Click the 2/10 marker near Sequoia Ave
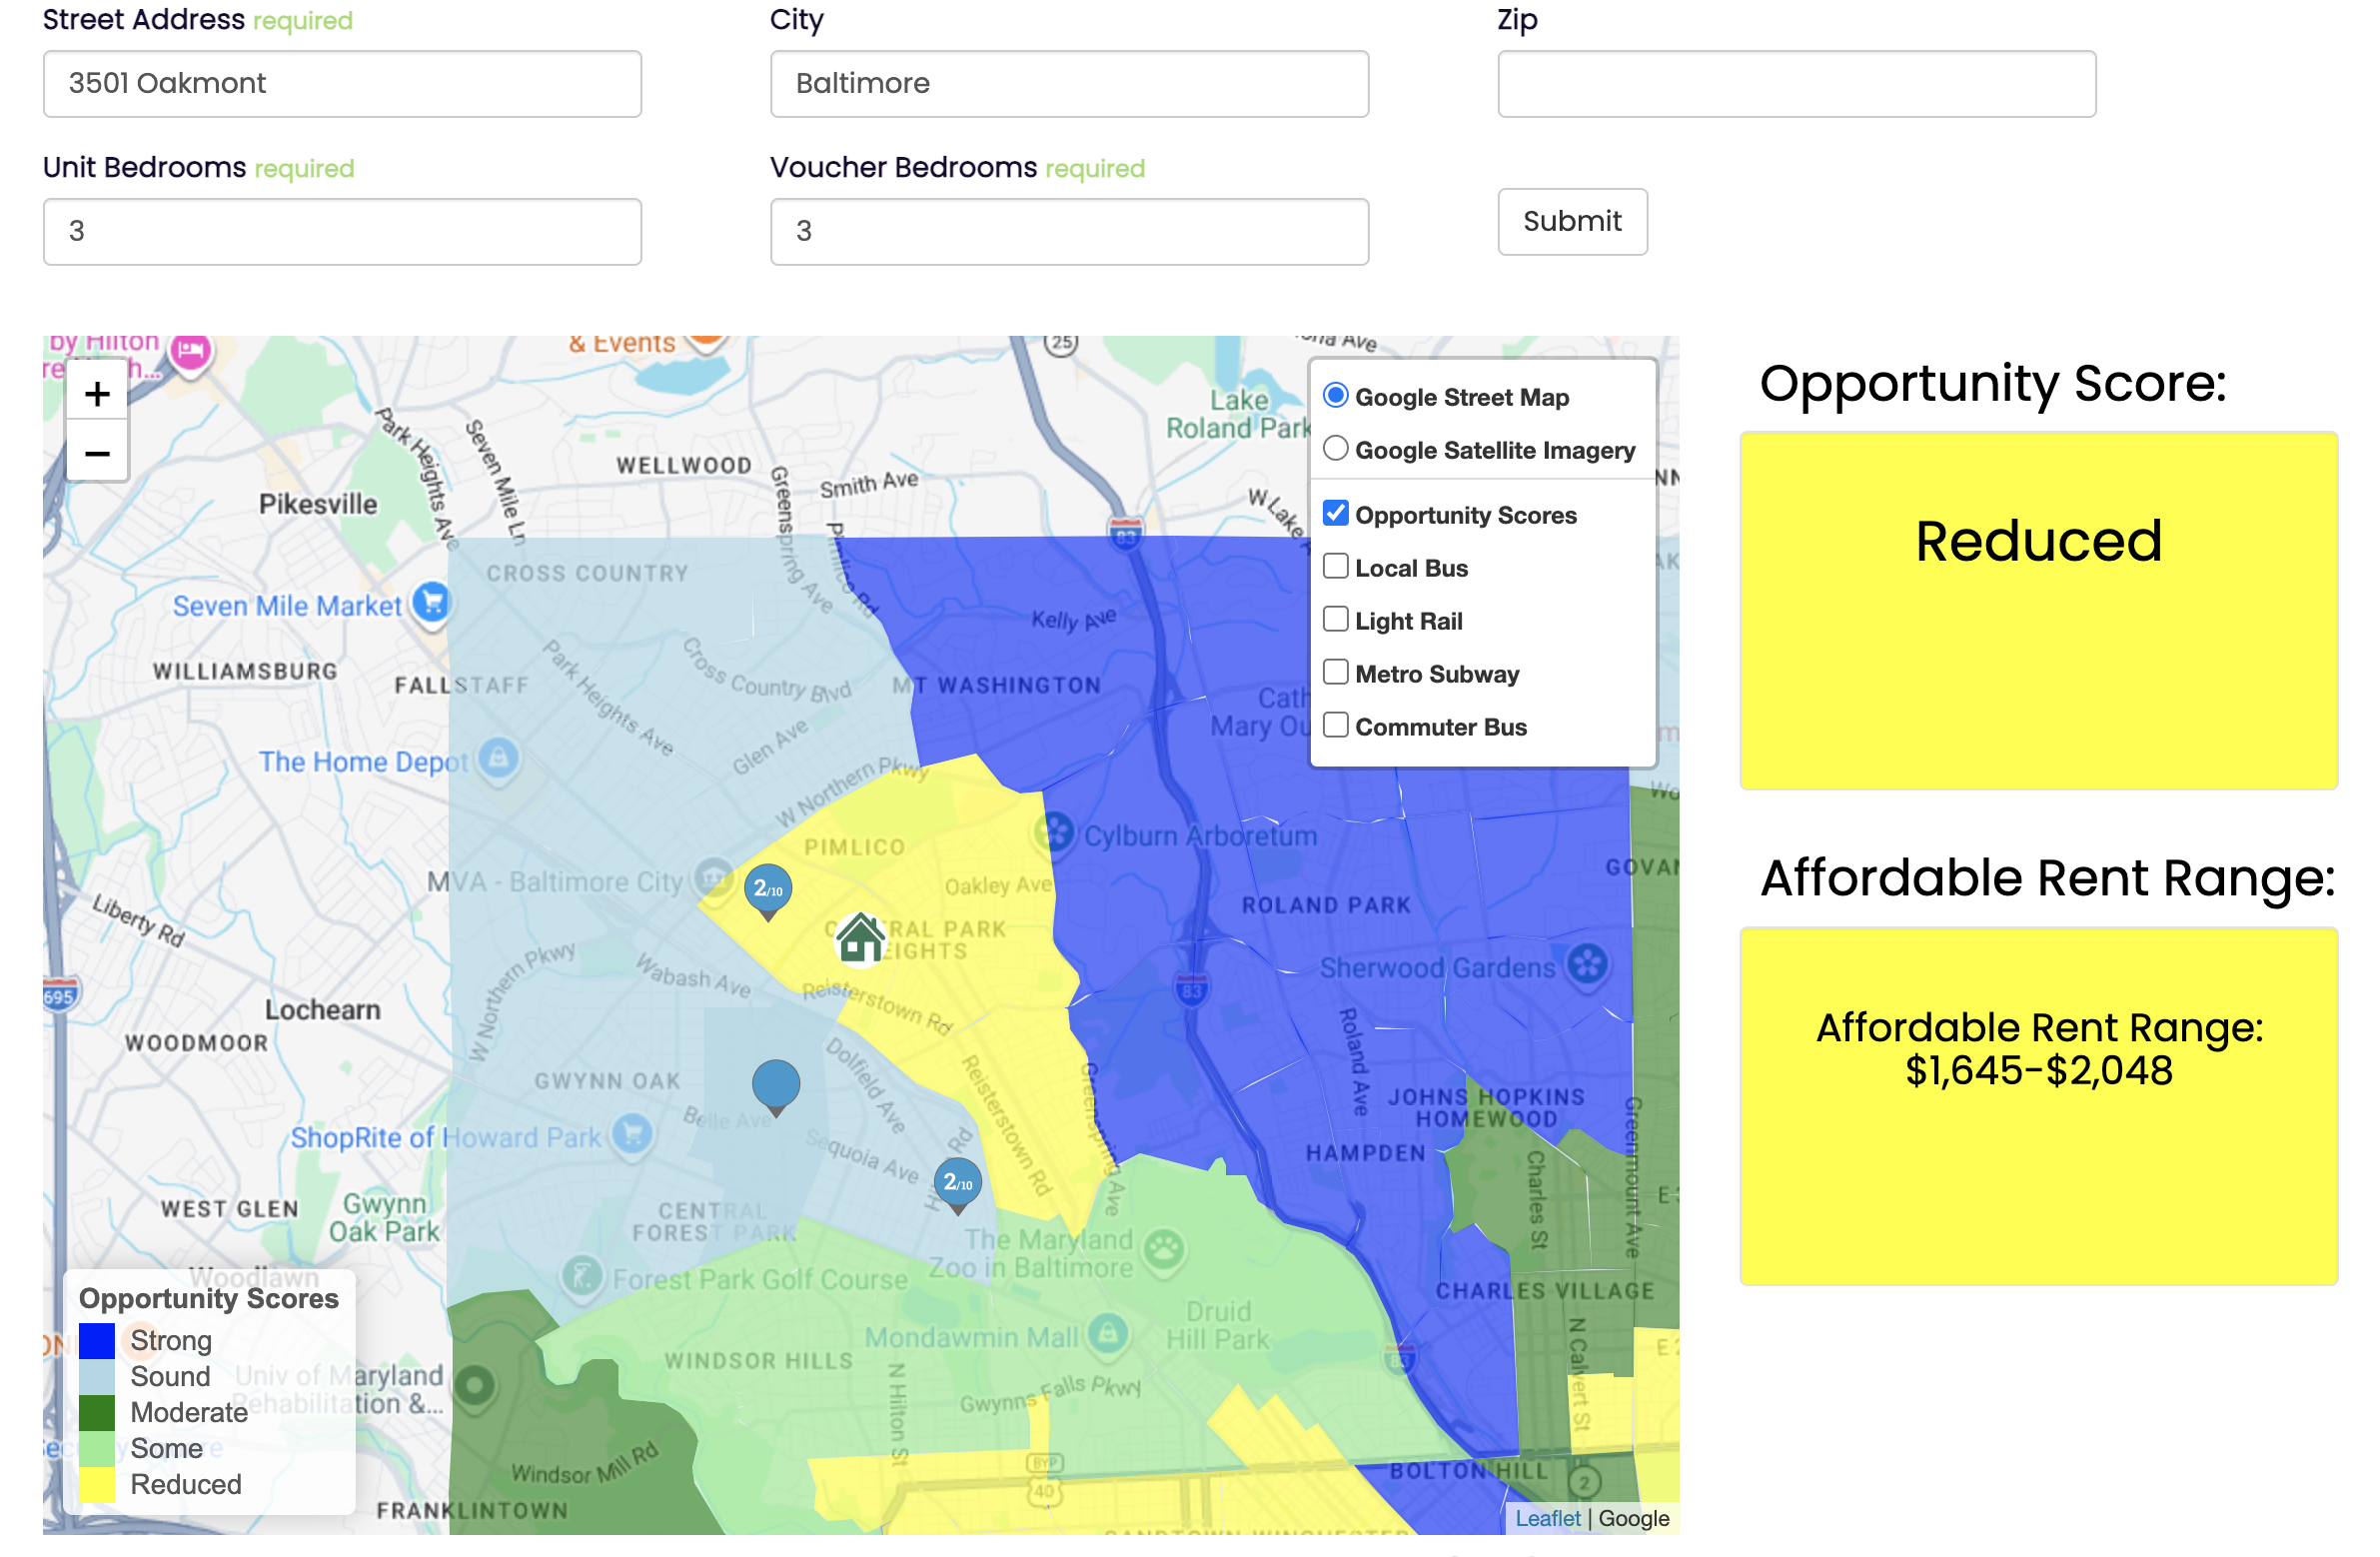This screenshot has height=1557, width=2380. pos(957,1183)
